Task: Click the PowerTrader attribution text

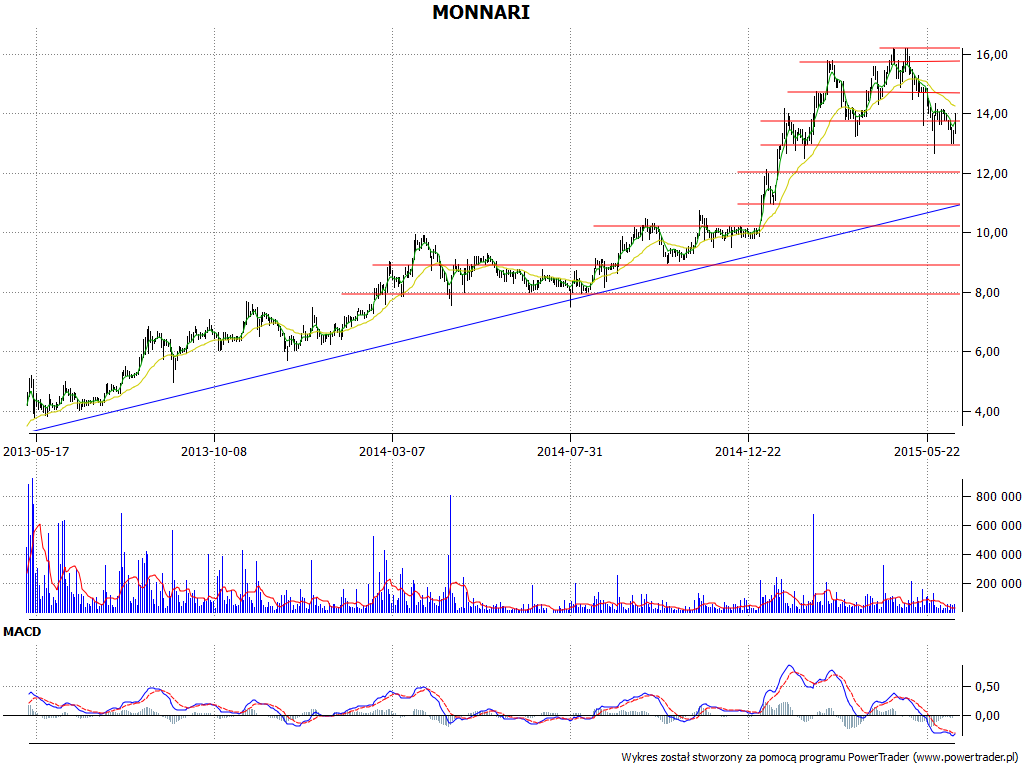Action: click(820, 758)
